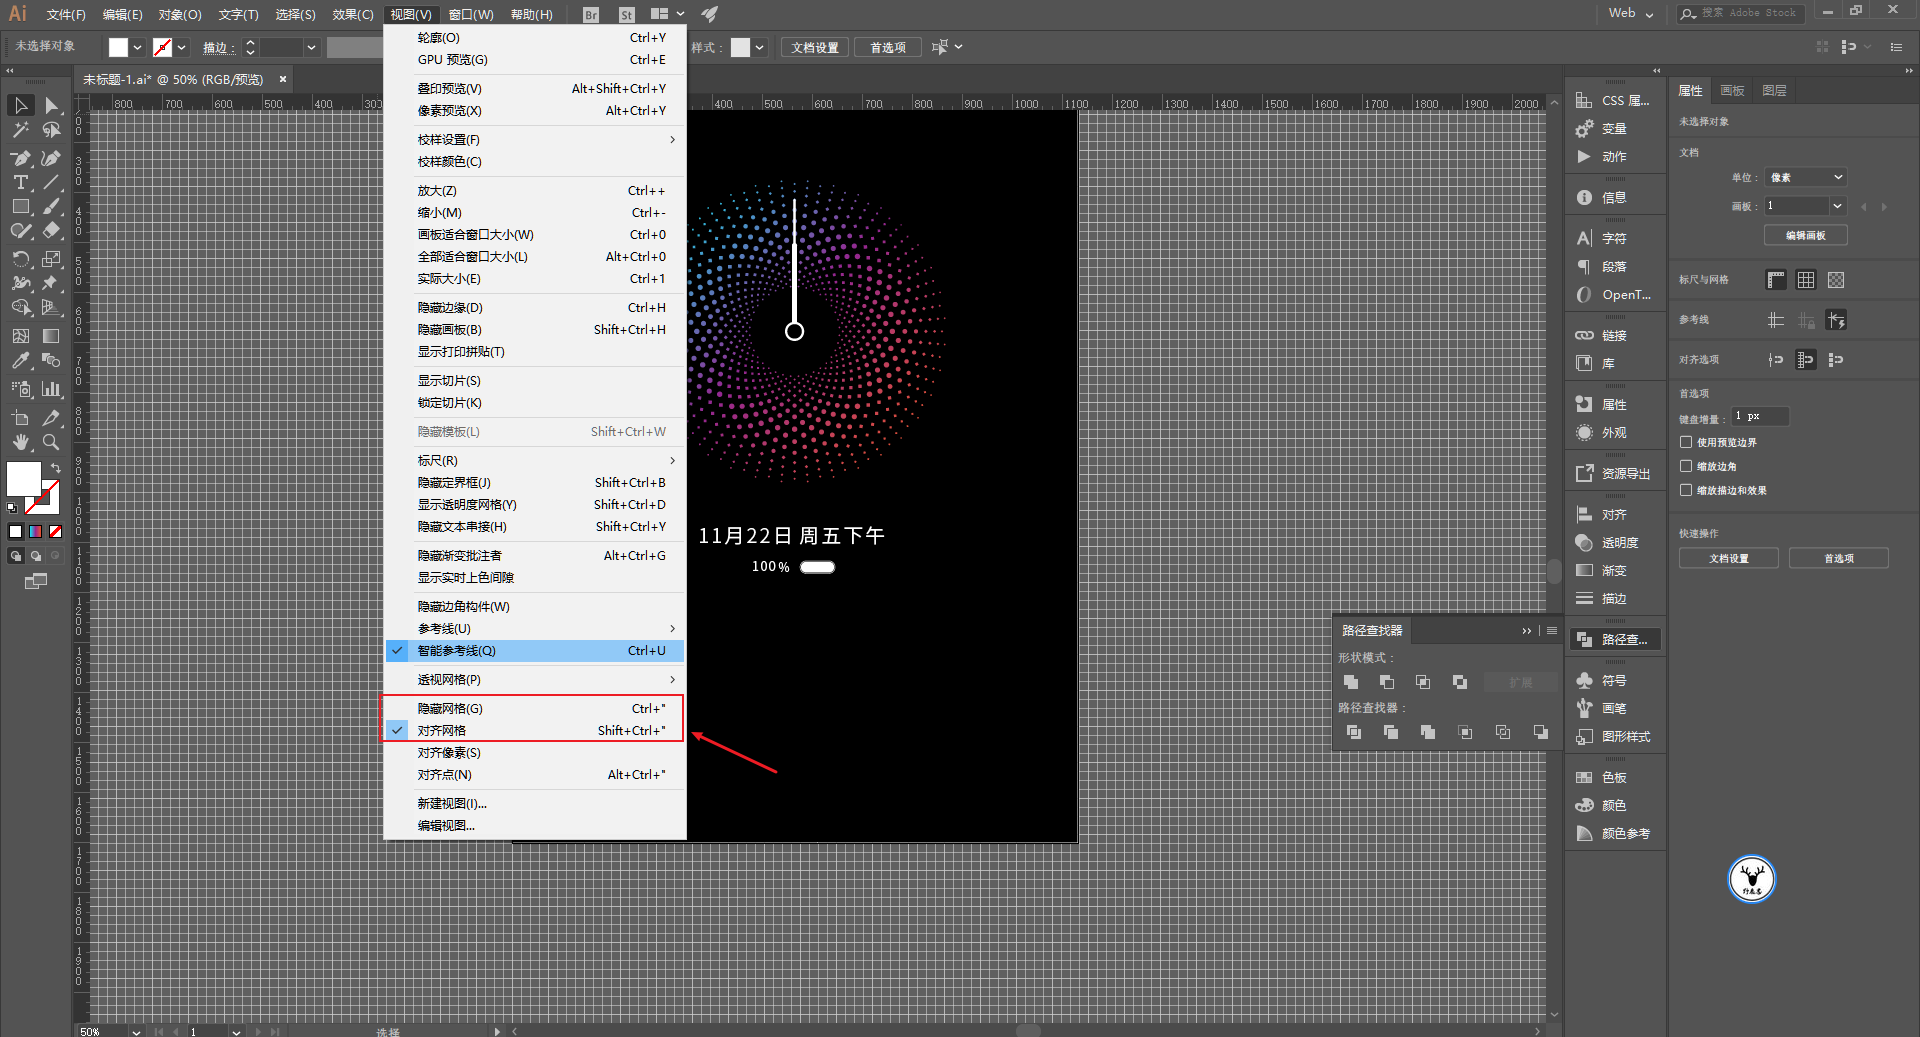Open the stroke weight dropdown in control bar
The width and height of the screenshot is (1920, 1037).
point(311,47)
